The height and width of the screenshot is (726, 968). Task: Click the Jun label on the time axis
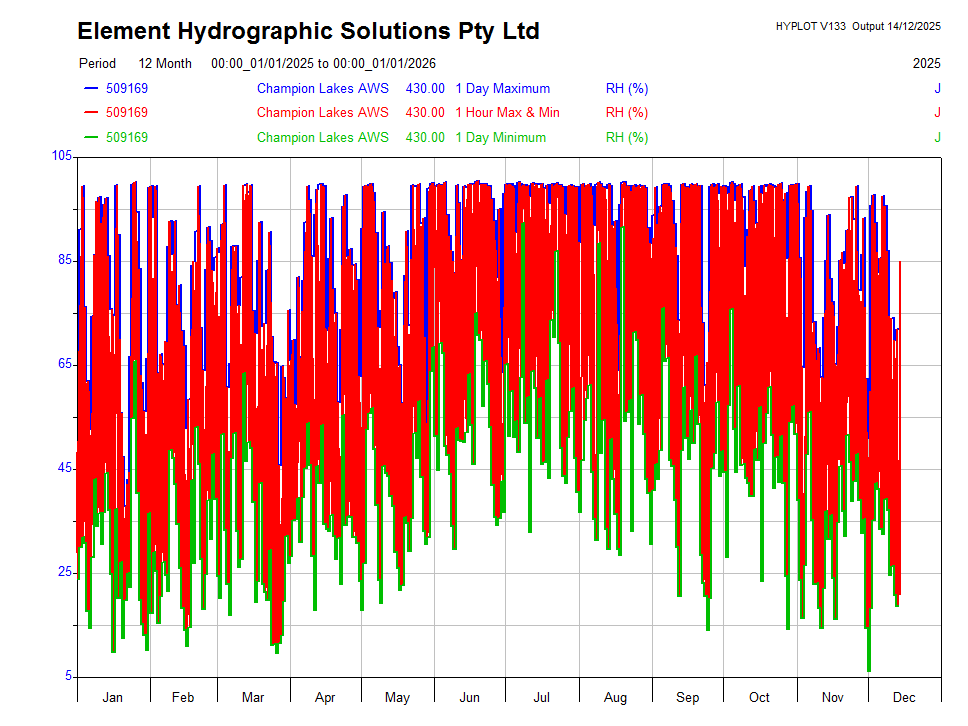pyautogui.click(x=469, y=698)
